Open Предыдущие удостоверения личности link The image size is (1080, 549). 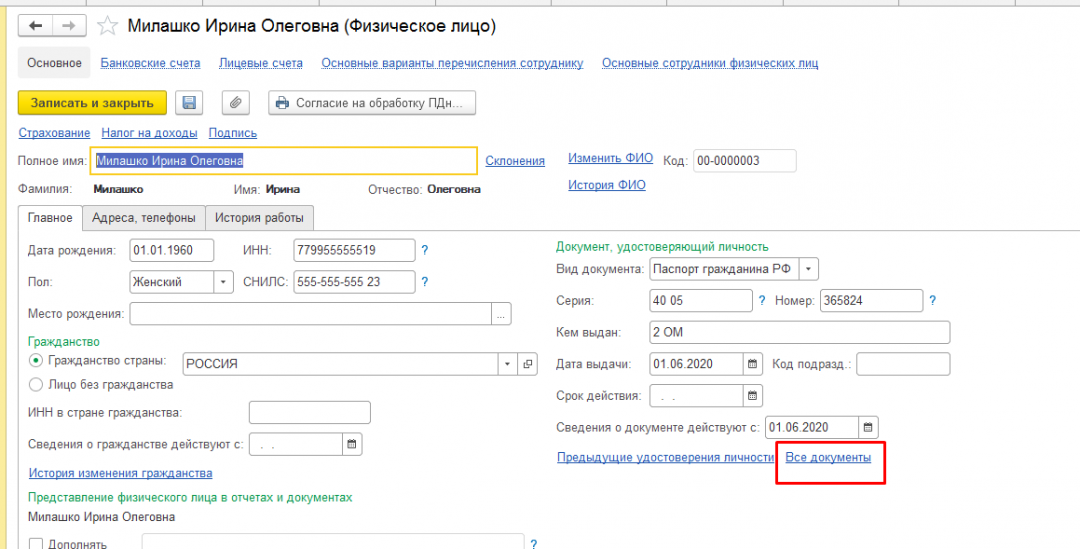[663, 457]
